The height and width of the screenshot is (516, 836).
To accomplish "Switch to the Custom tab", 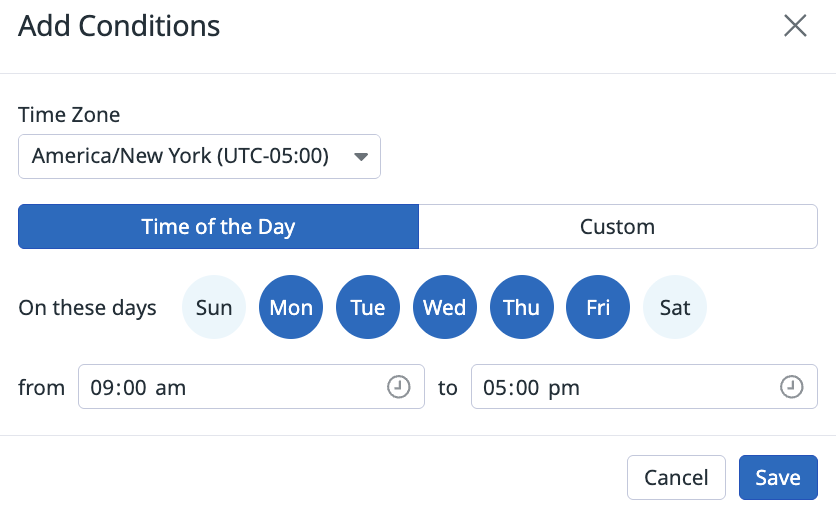I will click(x=617, y=227).
